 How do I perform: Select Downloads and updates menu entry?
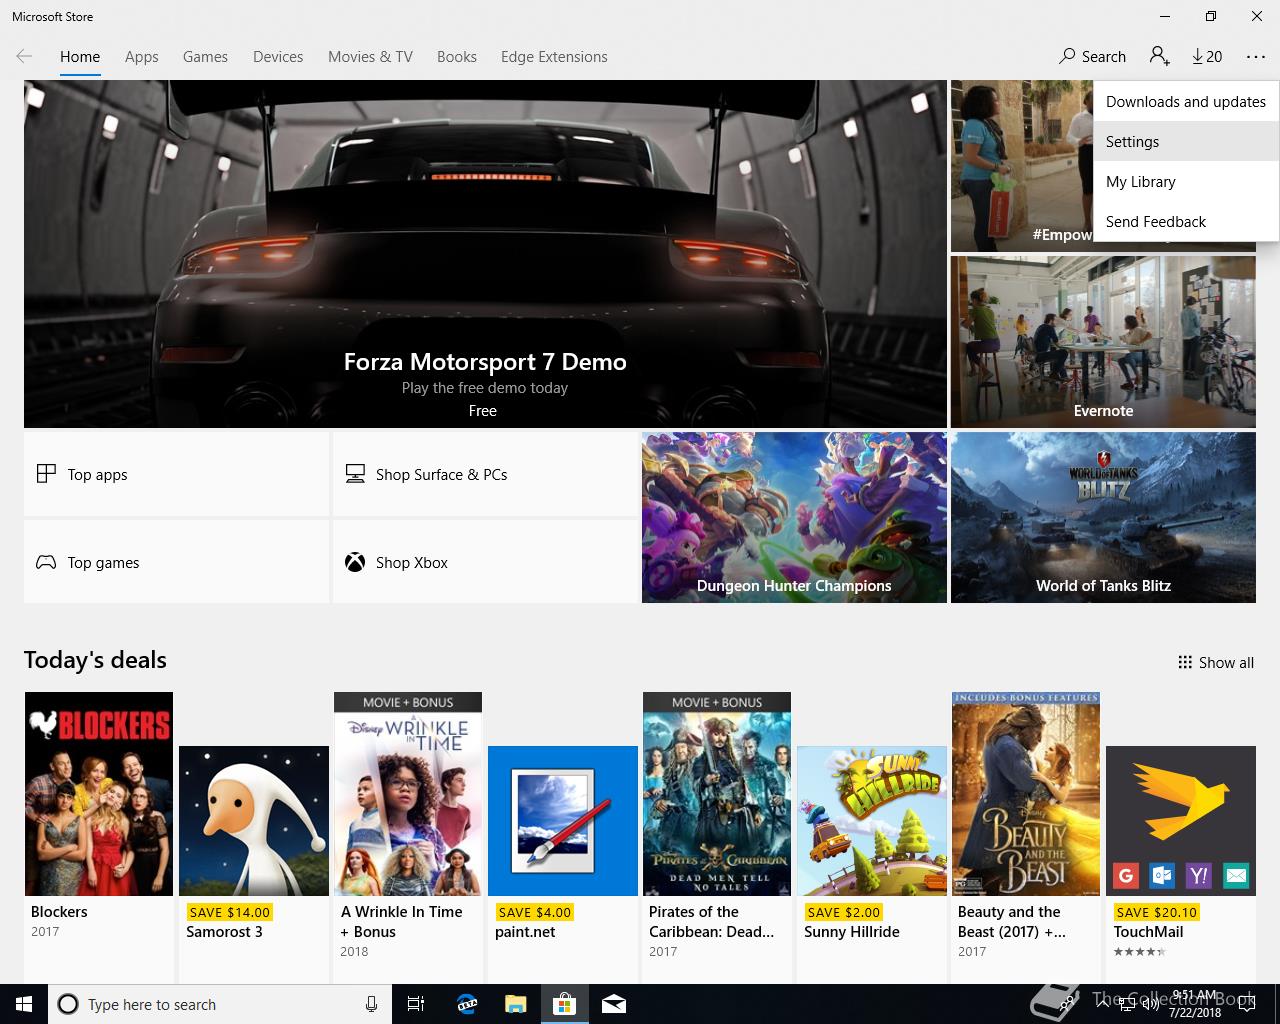click(1186, 102)
